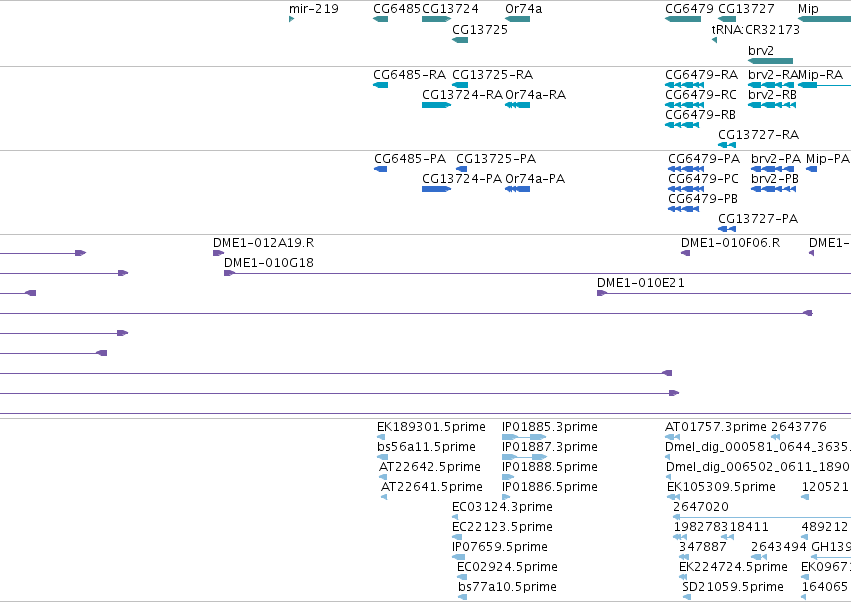Select the brv2-RA label
This screenshot has width=851, height=602.
tap(773, 74)
